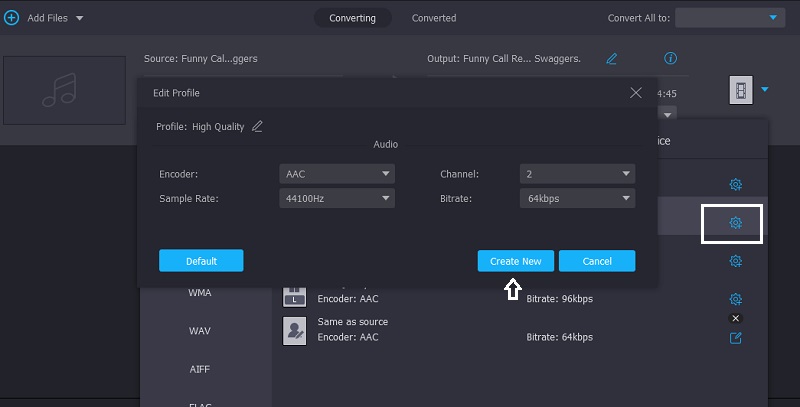Viewport: 800px width, 407px height.
Task: Click the pencil icon beside Output filename
Action: click(x=612, y=59)
